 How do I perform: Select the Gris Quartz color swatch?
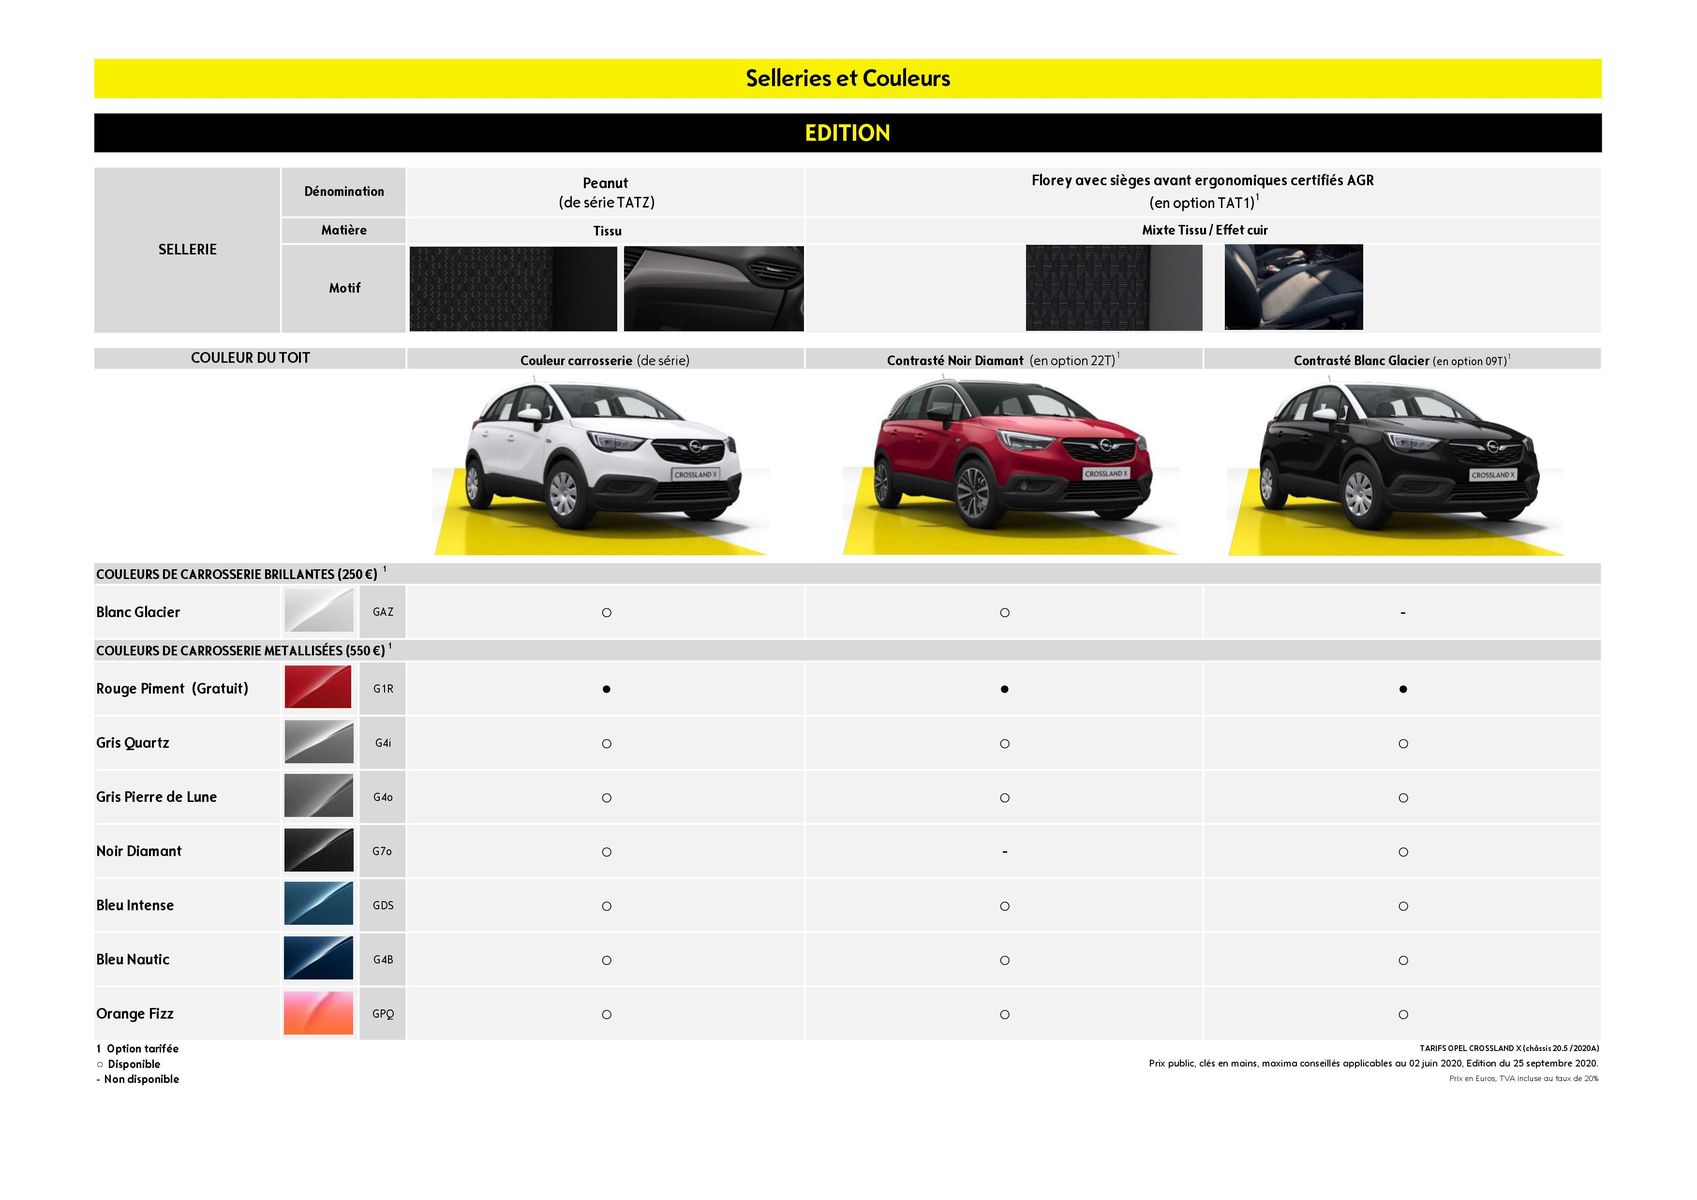[319, 743]
